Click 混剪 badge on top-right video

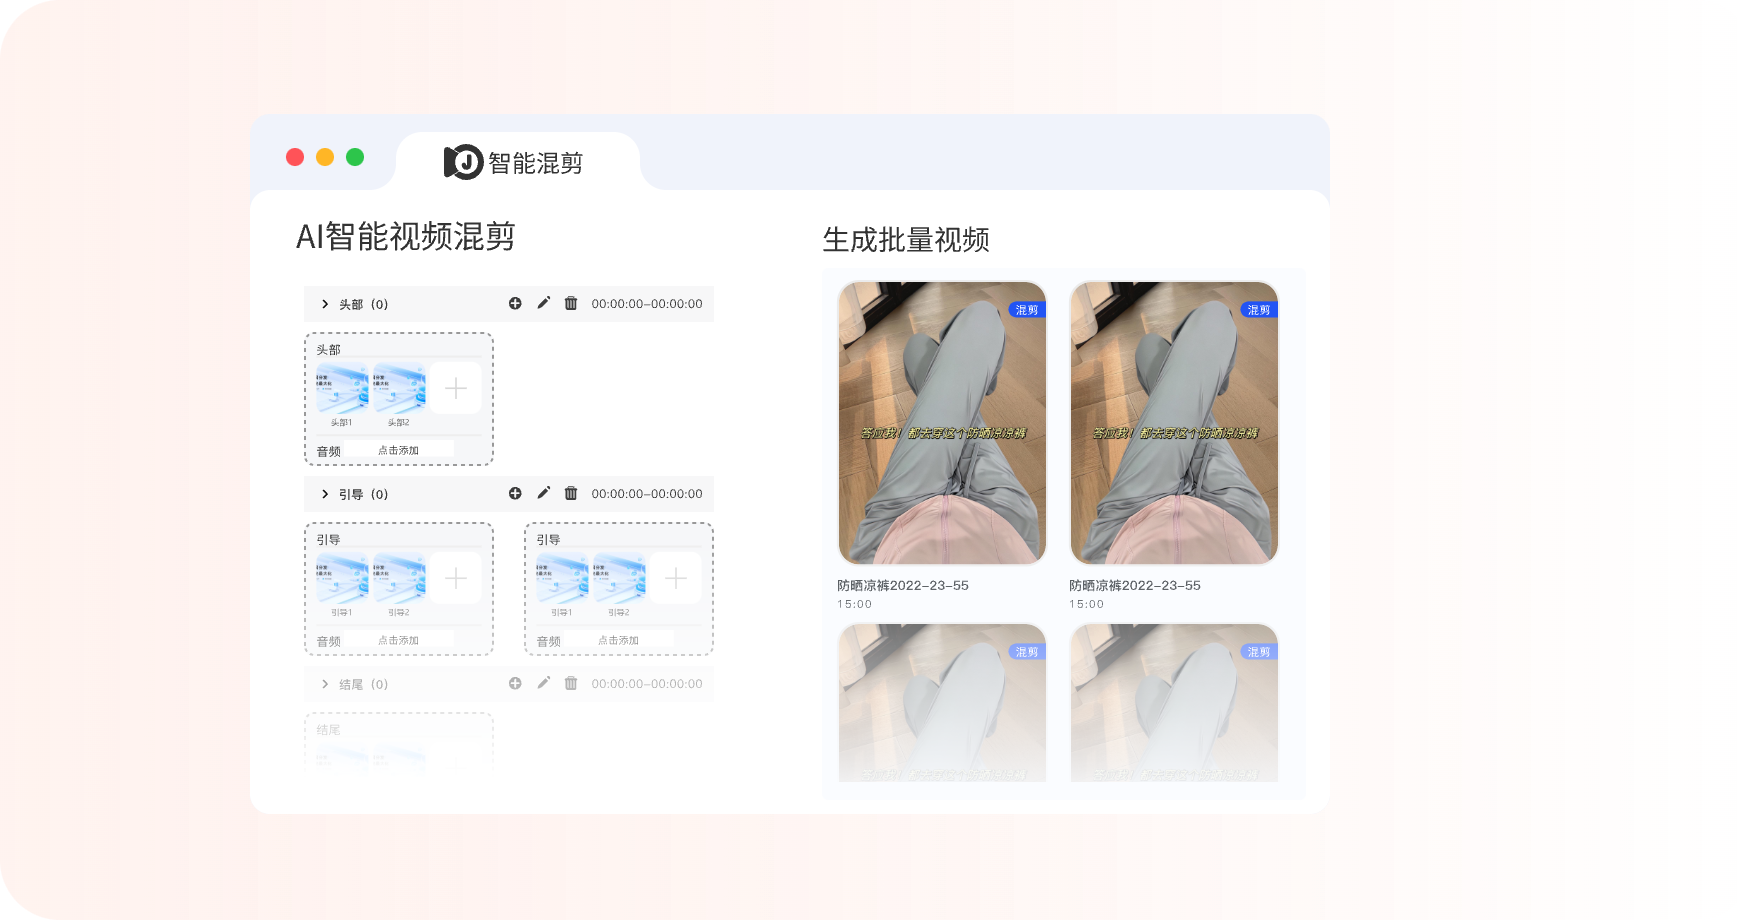pyautogui.click(x=1259, y=310)
